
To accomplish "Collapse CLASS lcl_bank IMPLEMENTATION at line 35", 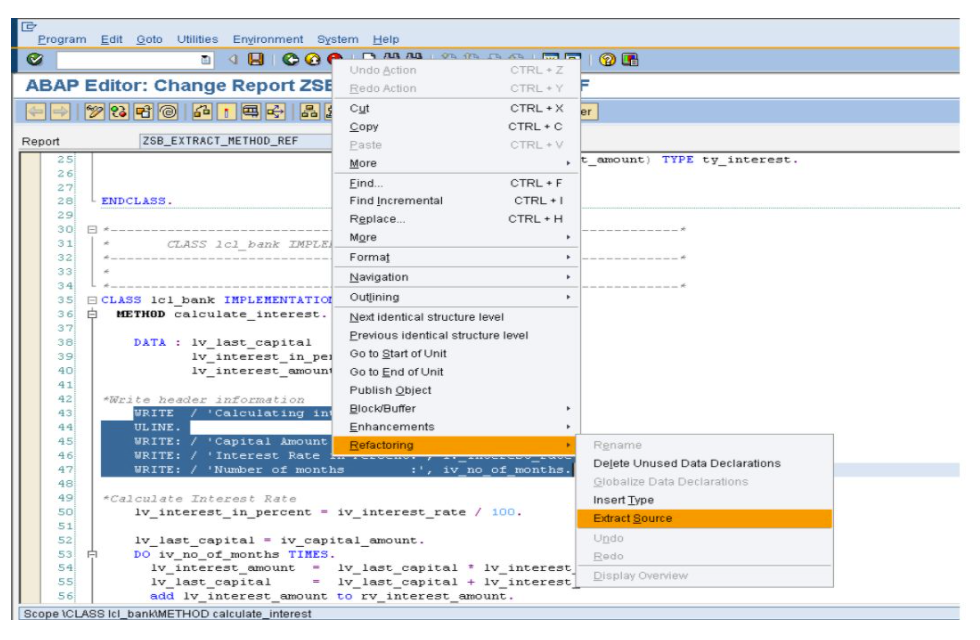I will [x=92, y=300].
